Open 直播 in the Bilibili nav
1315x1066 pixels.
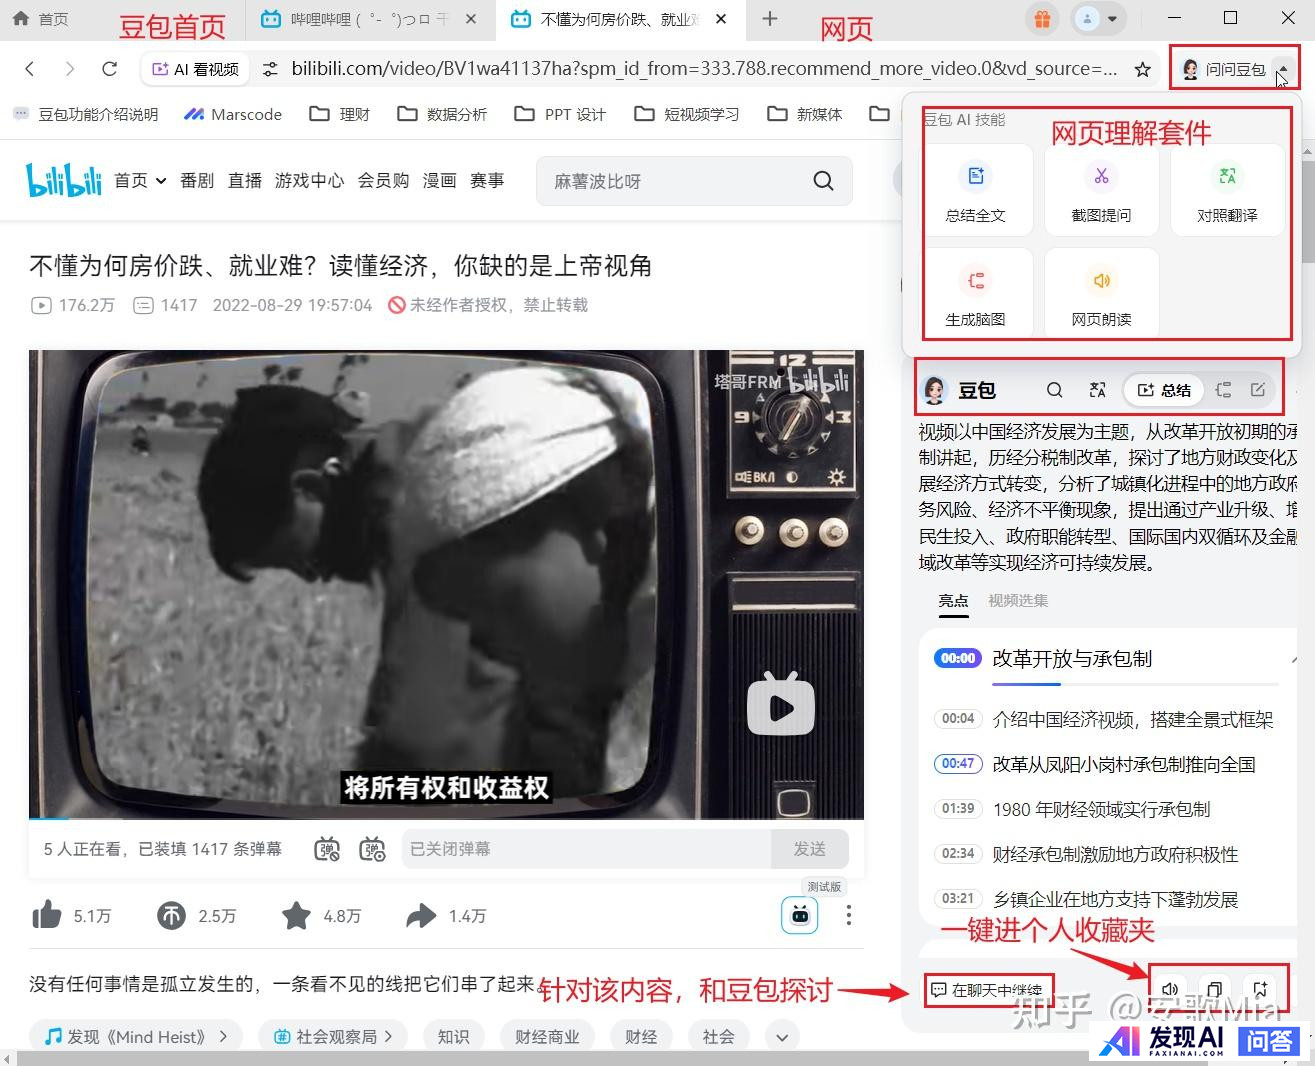[245, 181]
